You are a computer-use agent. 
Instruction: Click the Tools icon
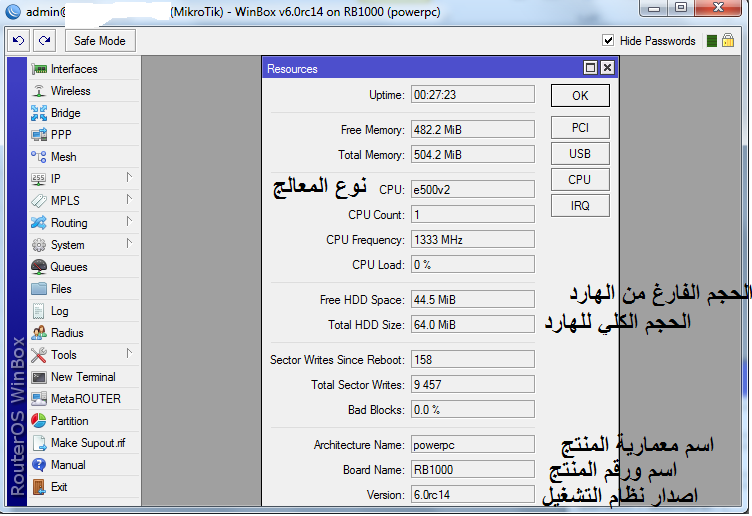point(39,355)
